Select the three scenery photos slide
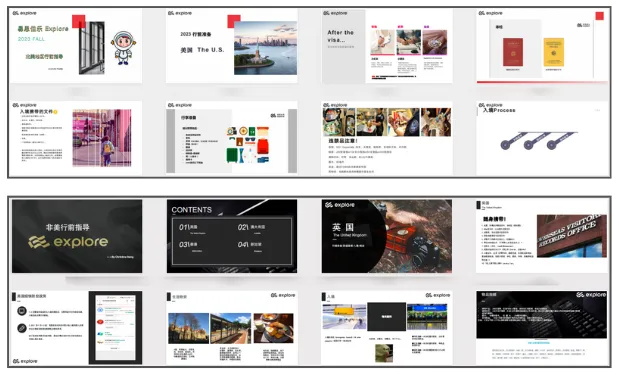The width and height of the screenshot is (619, 375). [232, 328]
